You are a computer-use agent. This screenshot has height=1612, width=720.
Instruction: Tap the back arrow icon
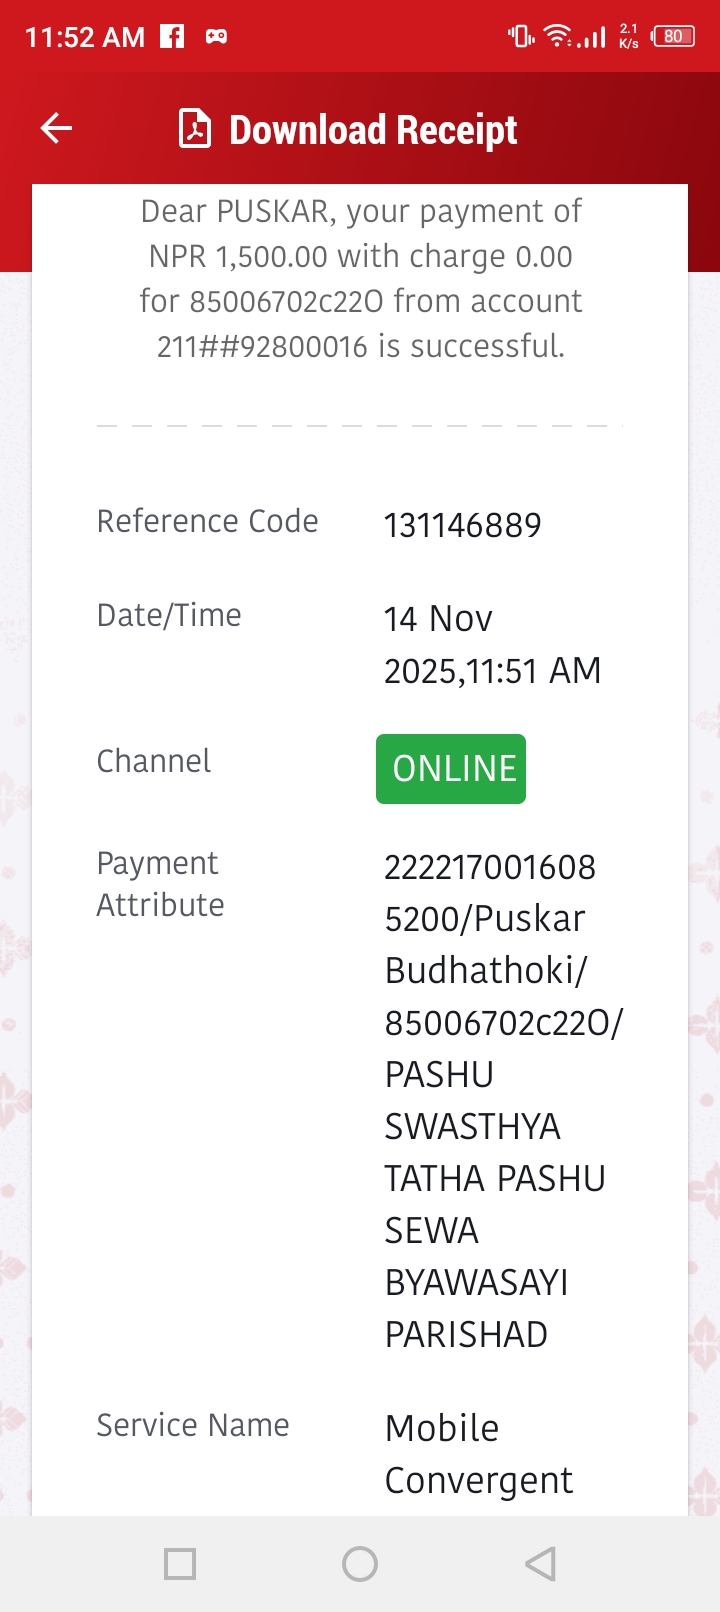point(56,128)
